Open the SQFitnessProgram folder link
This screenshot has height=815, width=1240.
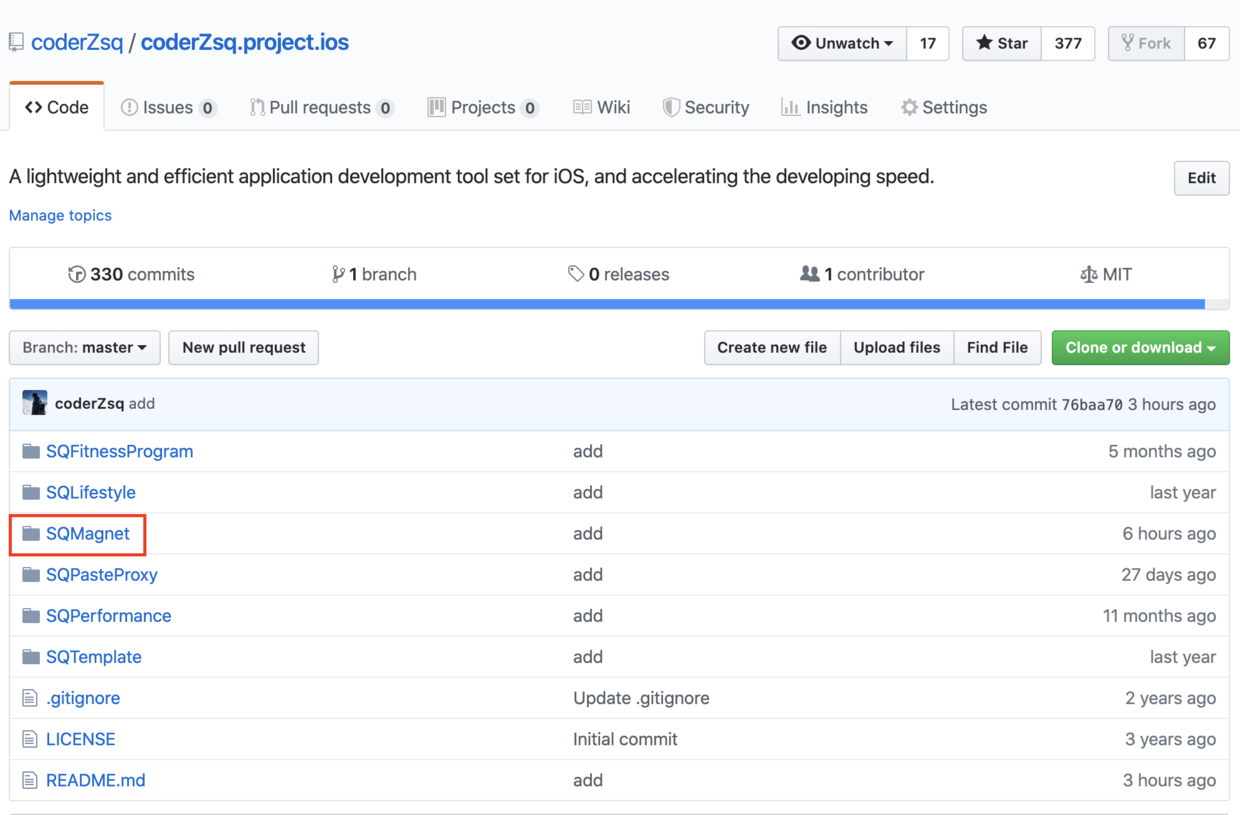coord(120,451)
